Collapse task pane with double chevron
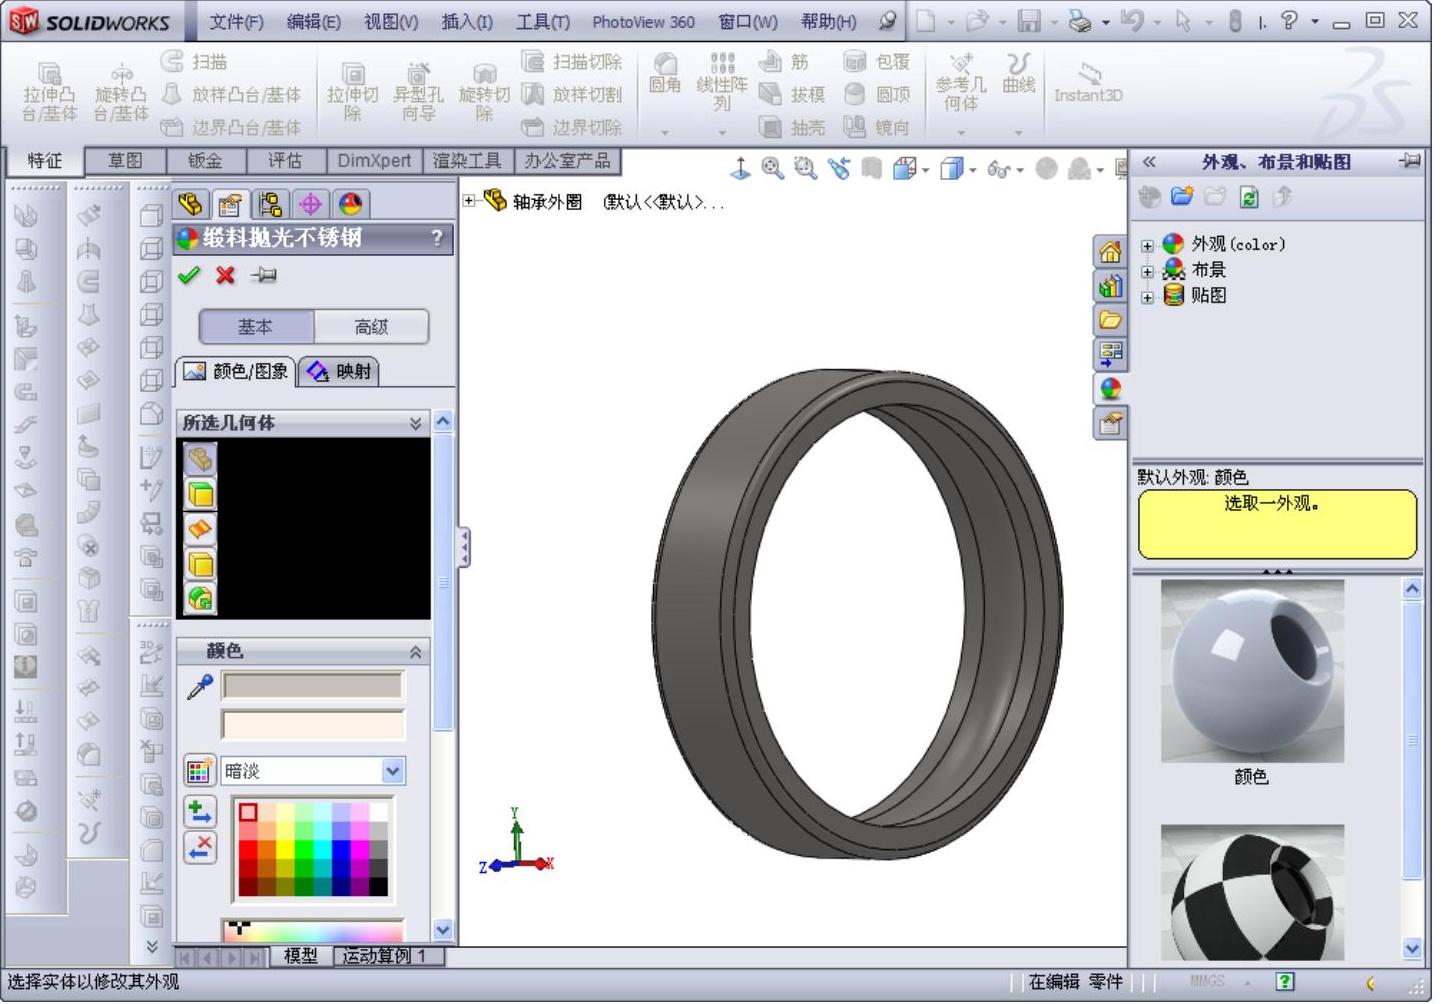This screenshot has height=1004, width=1448. click(1150, 161)
